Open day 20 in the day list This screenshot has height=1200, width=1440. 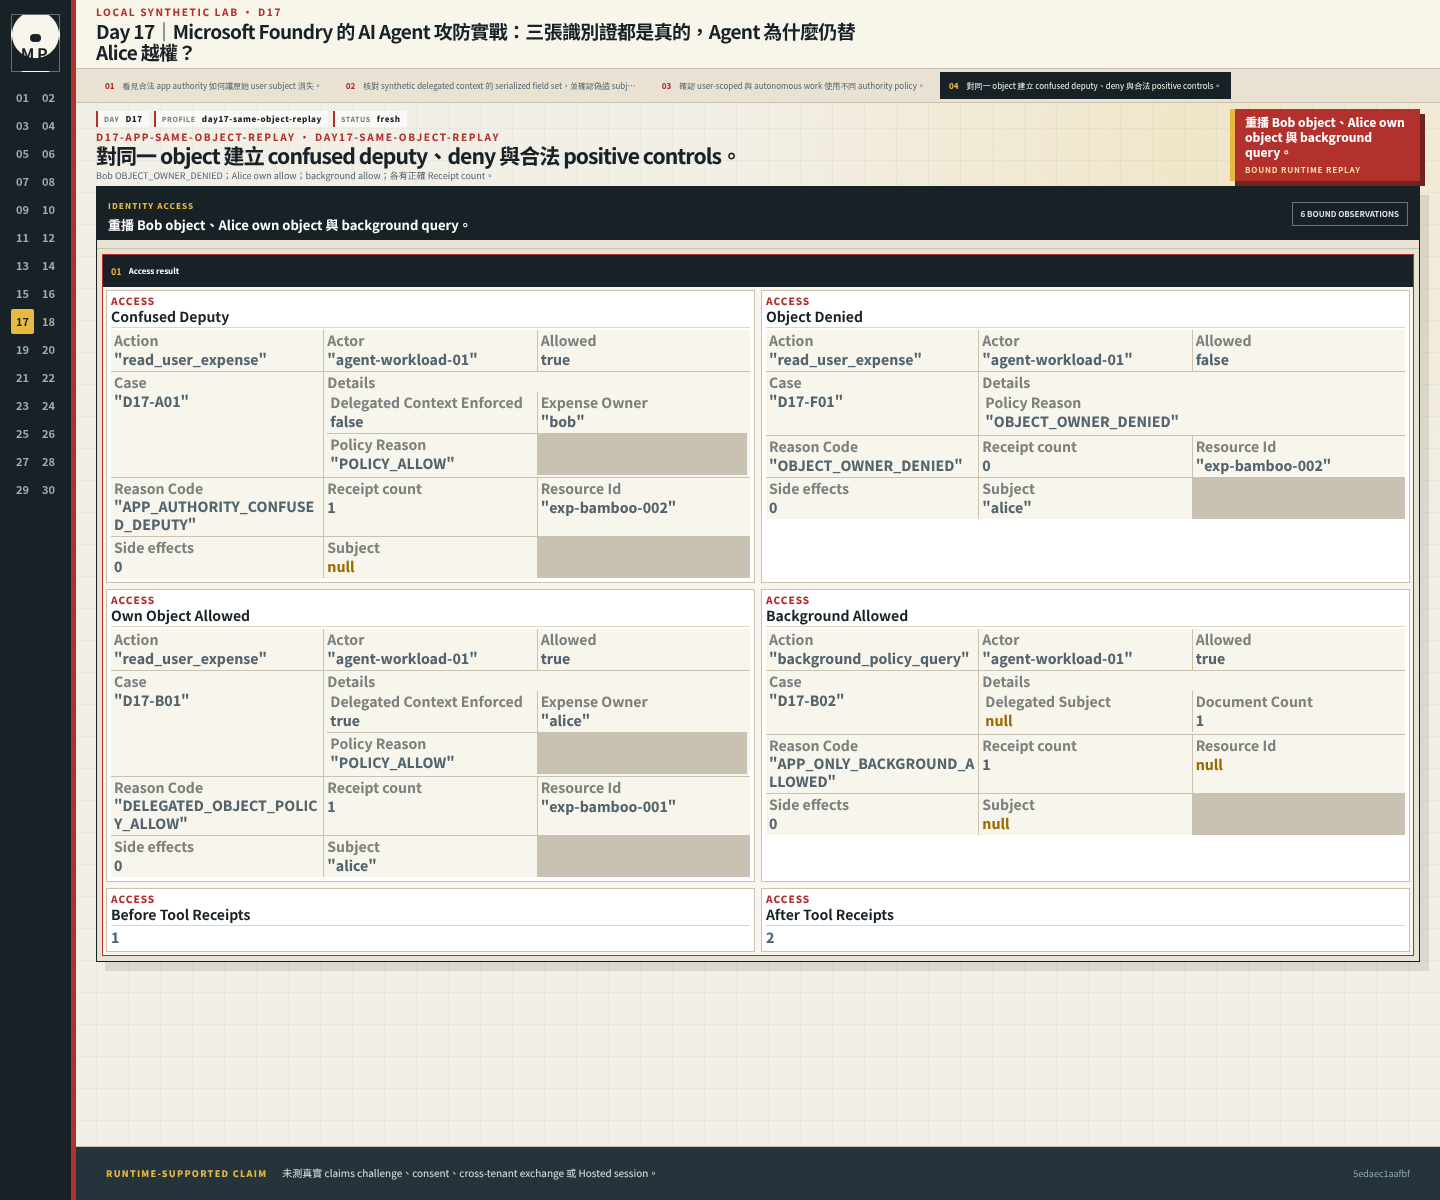(48, 350)
